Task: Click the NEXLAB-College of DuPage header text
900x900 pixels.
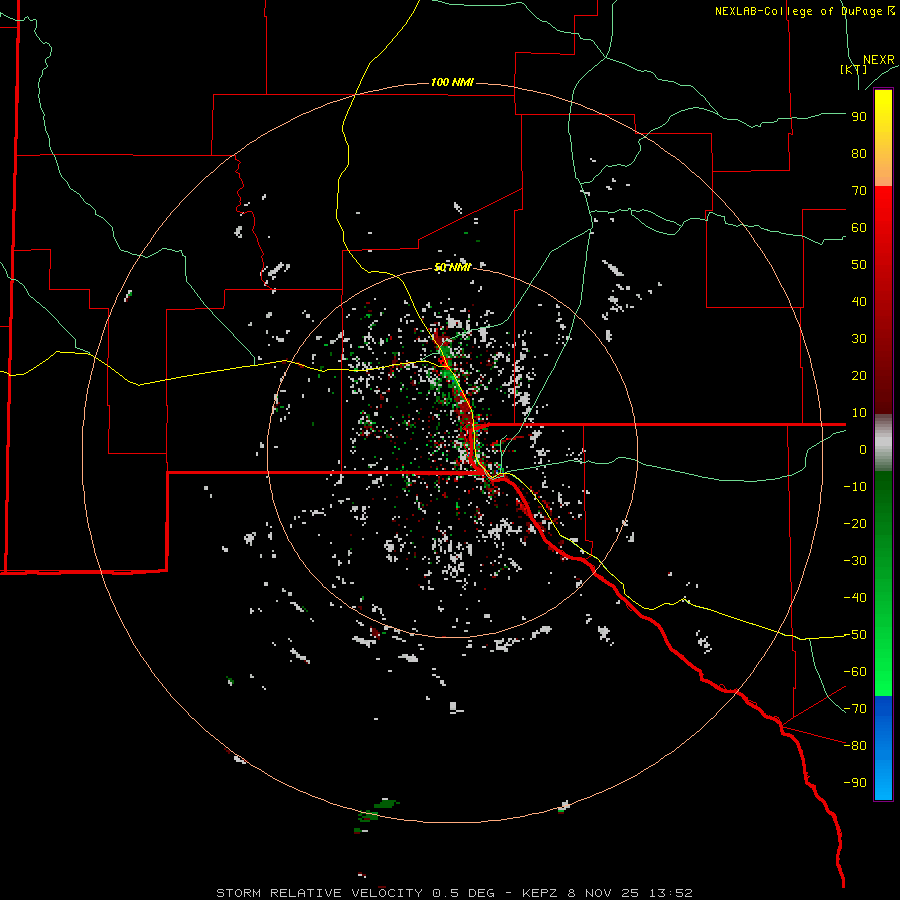Action: pyautogui.click(x=805, y=11)
